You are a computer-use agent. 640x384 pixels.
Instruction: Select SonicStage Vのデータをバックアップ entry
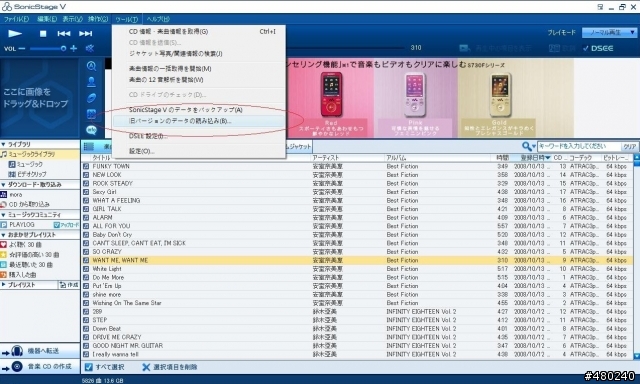point(199,110)
